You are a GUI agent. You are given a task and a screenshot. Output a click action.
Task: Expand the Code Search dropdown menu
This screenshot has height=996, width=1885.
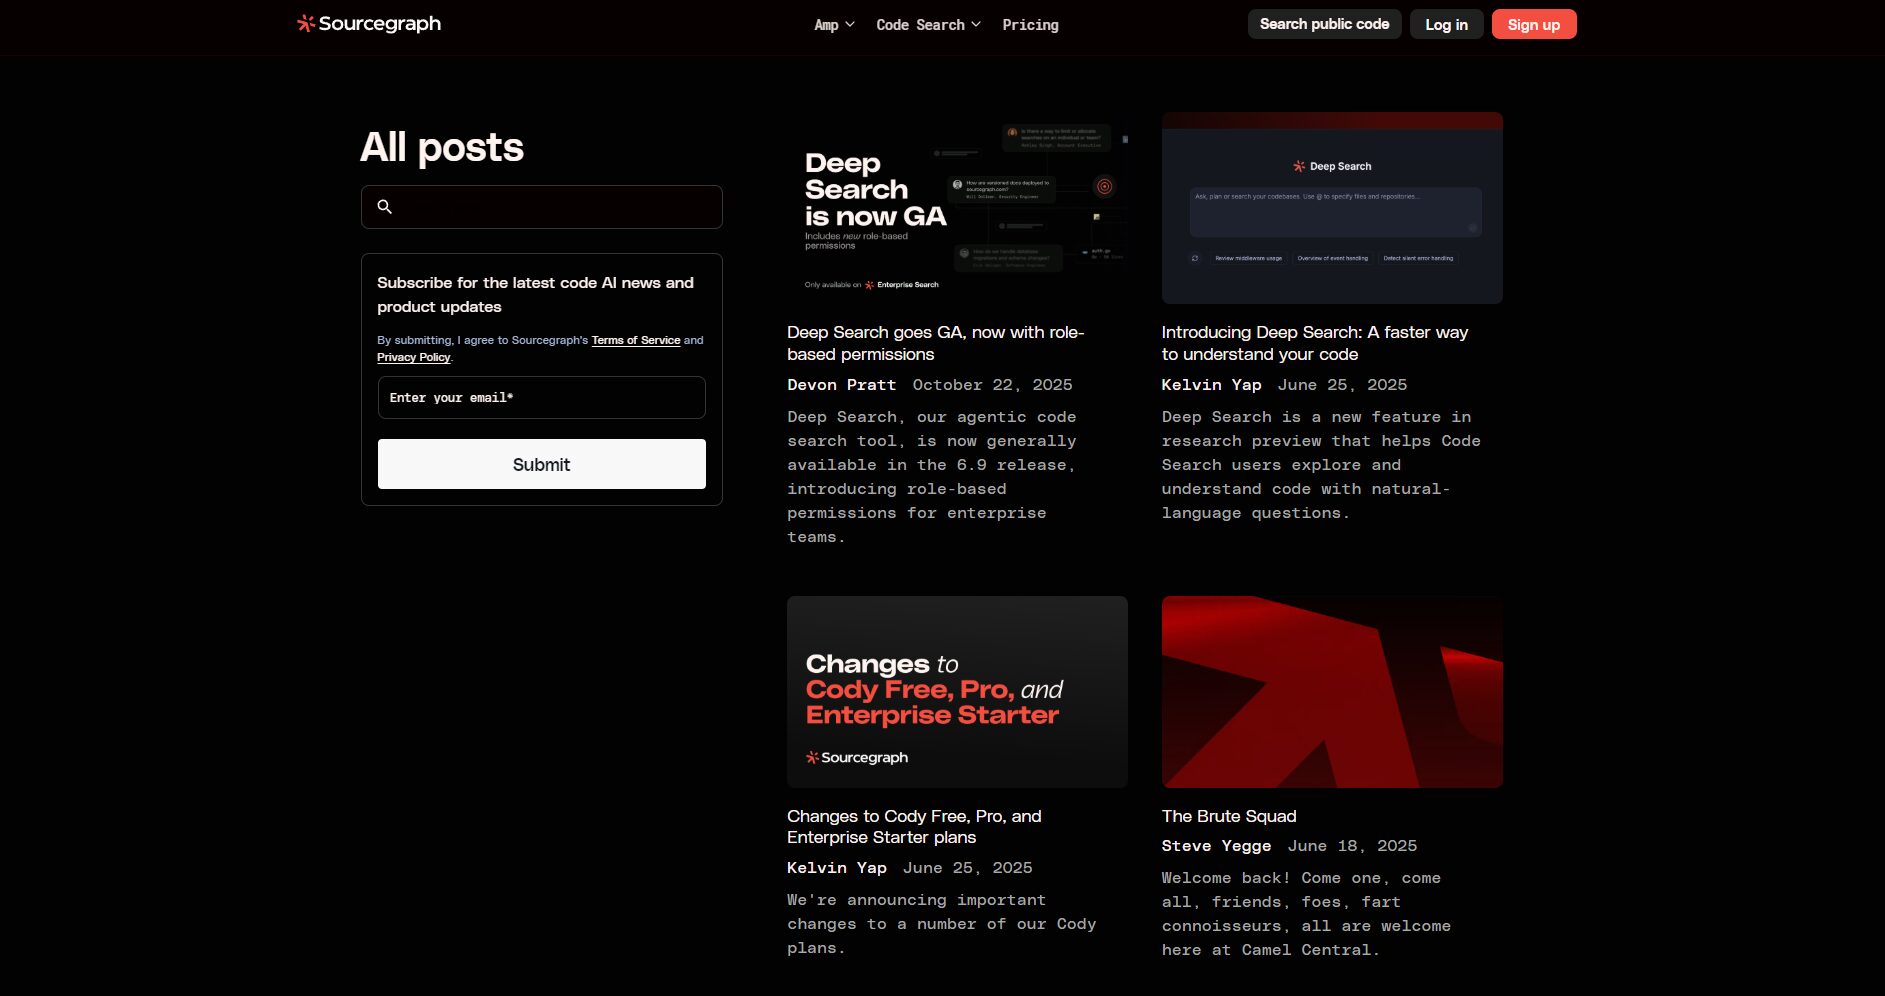[x=927, y=25]
